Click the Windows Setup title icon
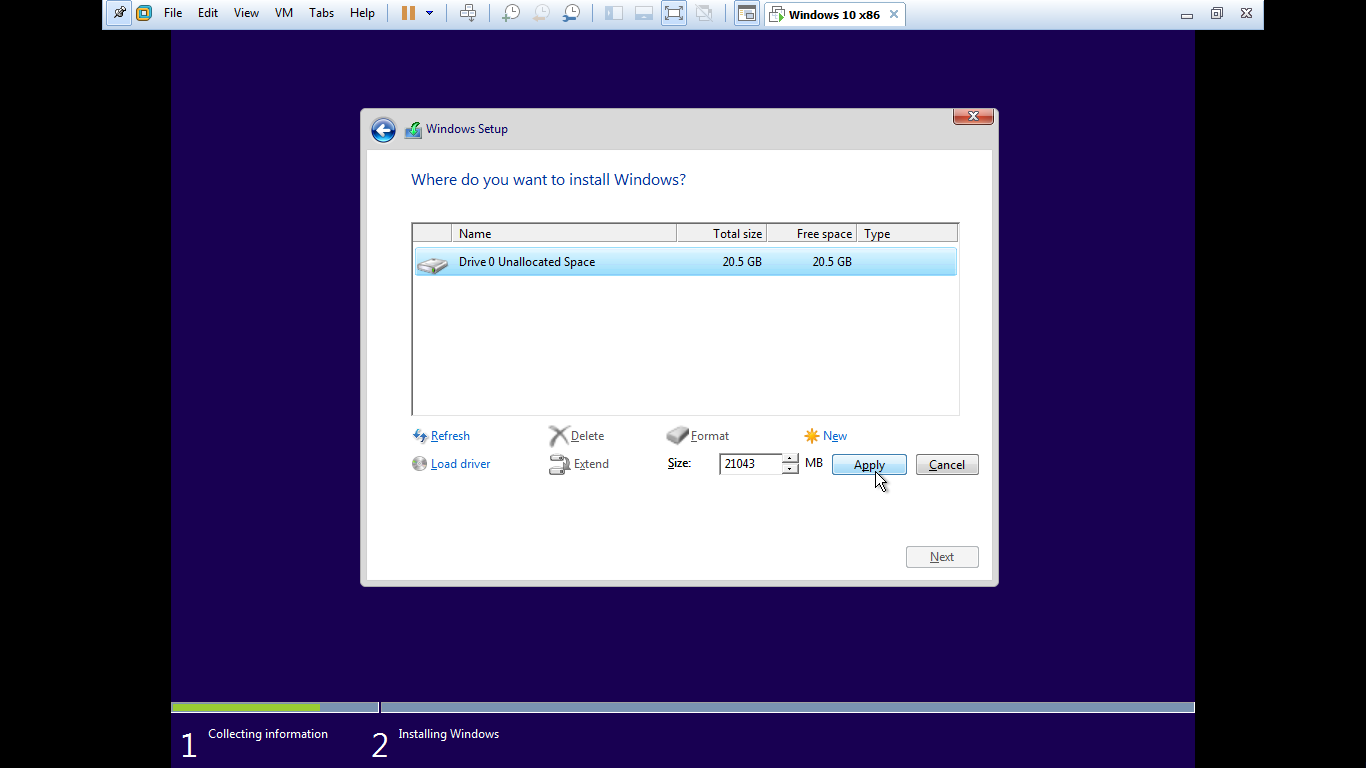Image resolution: width=1366 pixels, height=768 pixels. 414,130
